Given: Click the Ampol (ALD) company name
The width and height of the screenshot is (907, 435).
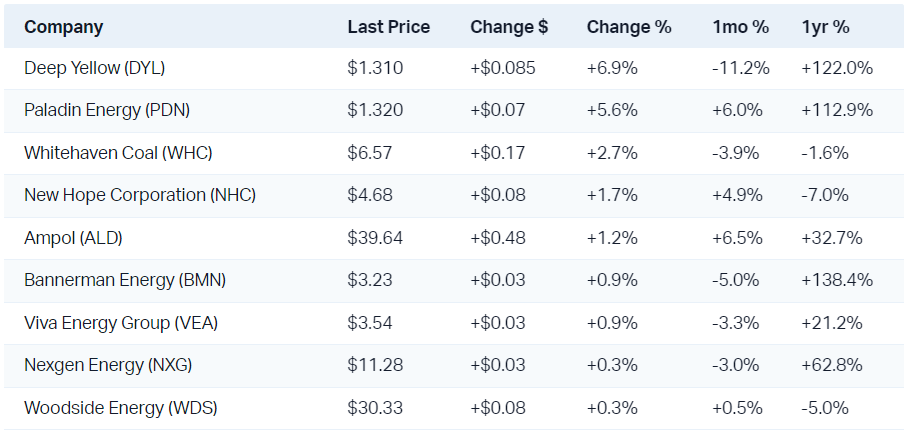Looking at the screenshot, I should [73, 238].
